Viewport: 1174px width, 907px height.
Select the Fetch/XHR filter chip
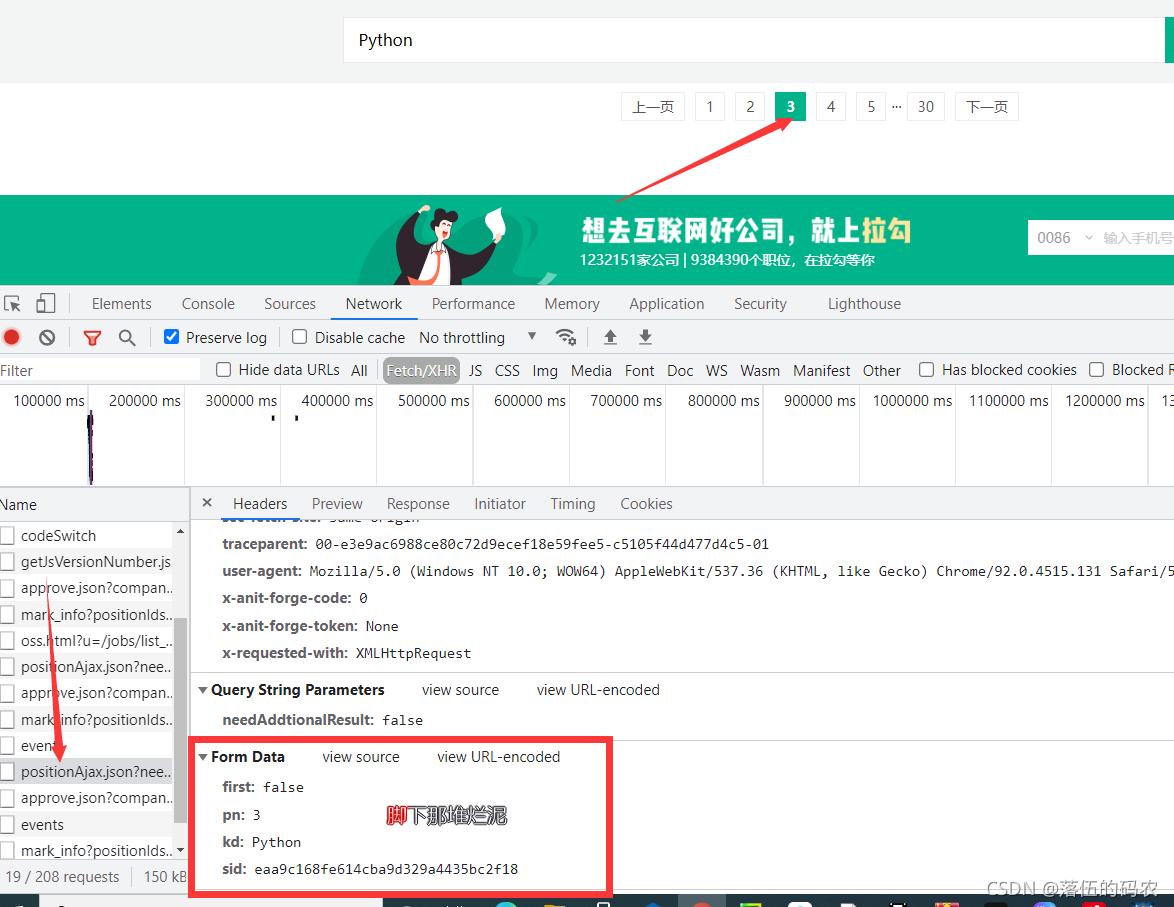click(x=421, y=369)
